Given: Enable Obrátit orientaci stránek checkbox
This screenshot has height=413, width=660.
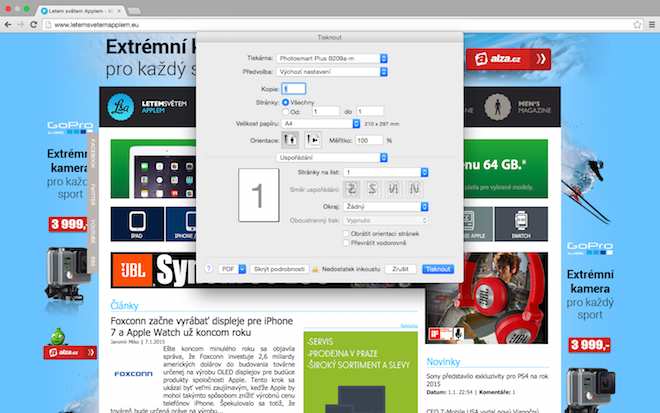Looking at the screenshot, I should (346, 234).
